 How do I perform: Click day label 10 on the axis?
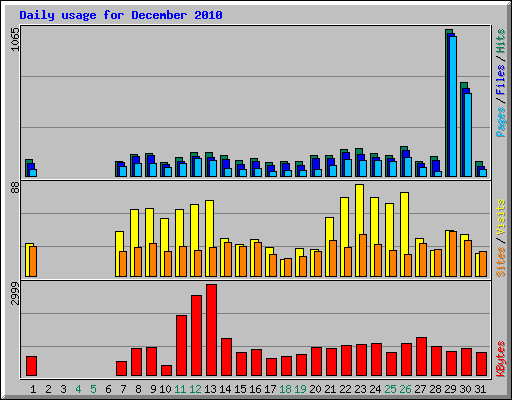[165, 389]
